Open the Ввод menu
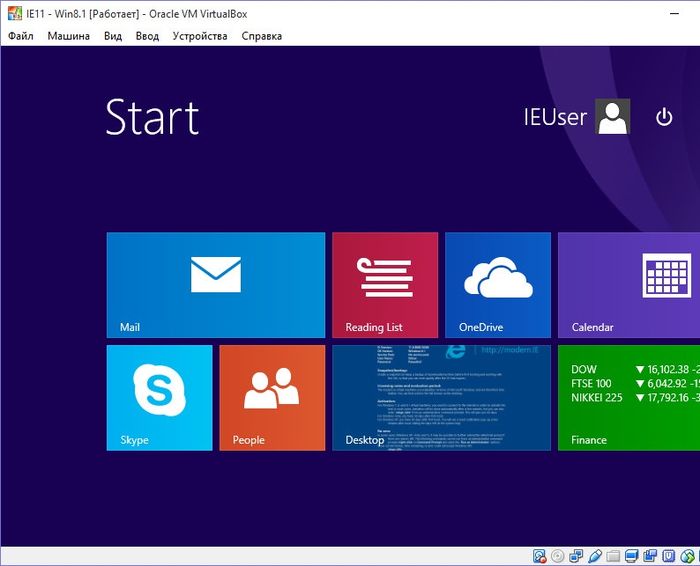Viewport: 700px width, 566px height. pyautogui.click(x=147, y=36)
